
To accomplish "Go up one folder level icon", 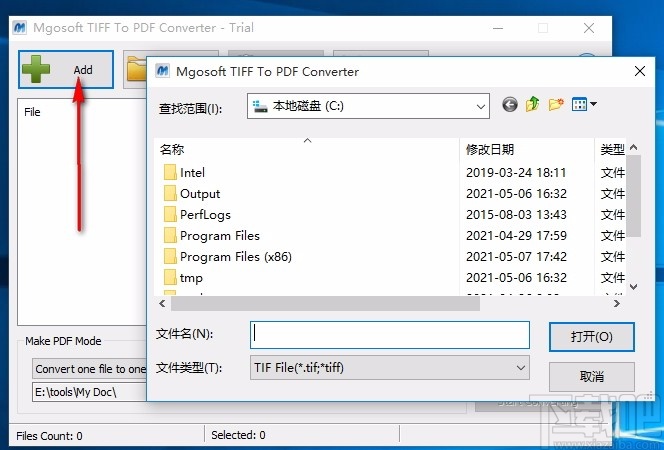I will point(533,104).
